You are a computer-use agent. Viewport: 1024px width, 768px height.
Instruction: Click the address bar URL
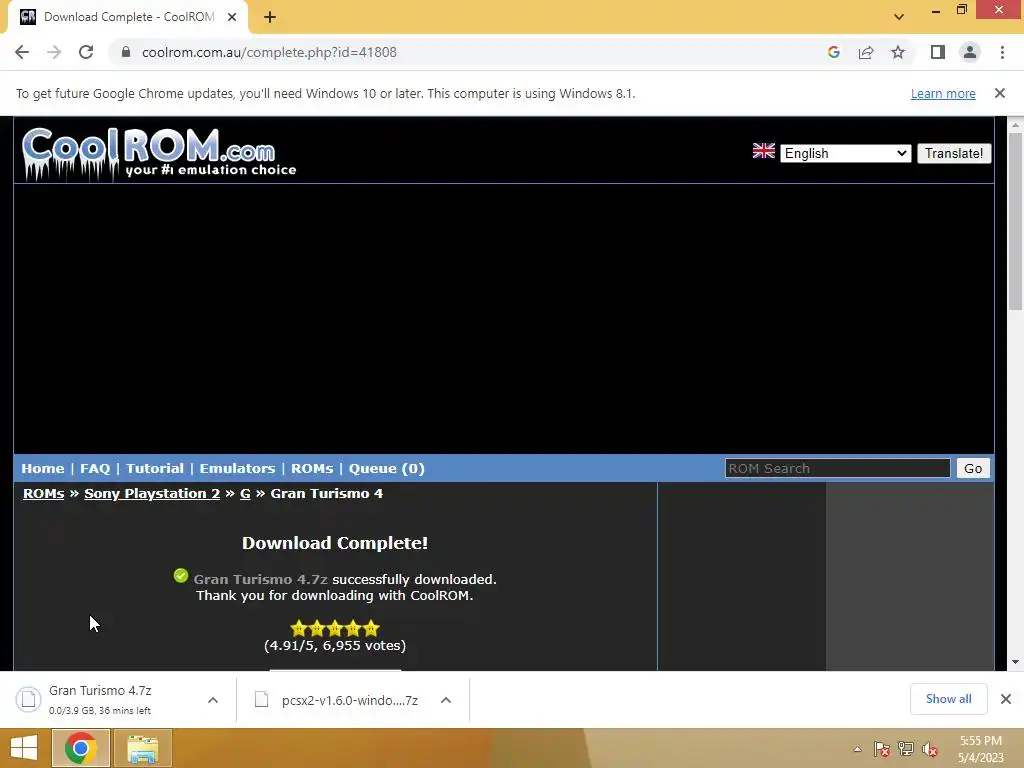click(x=269, y=52)
